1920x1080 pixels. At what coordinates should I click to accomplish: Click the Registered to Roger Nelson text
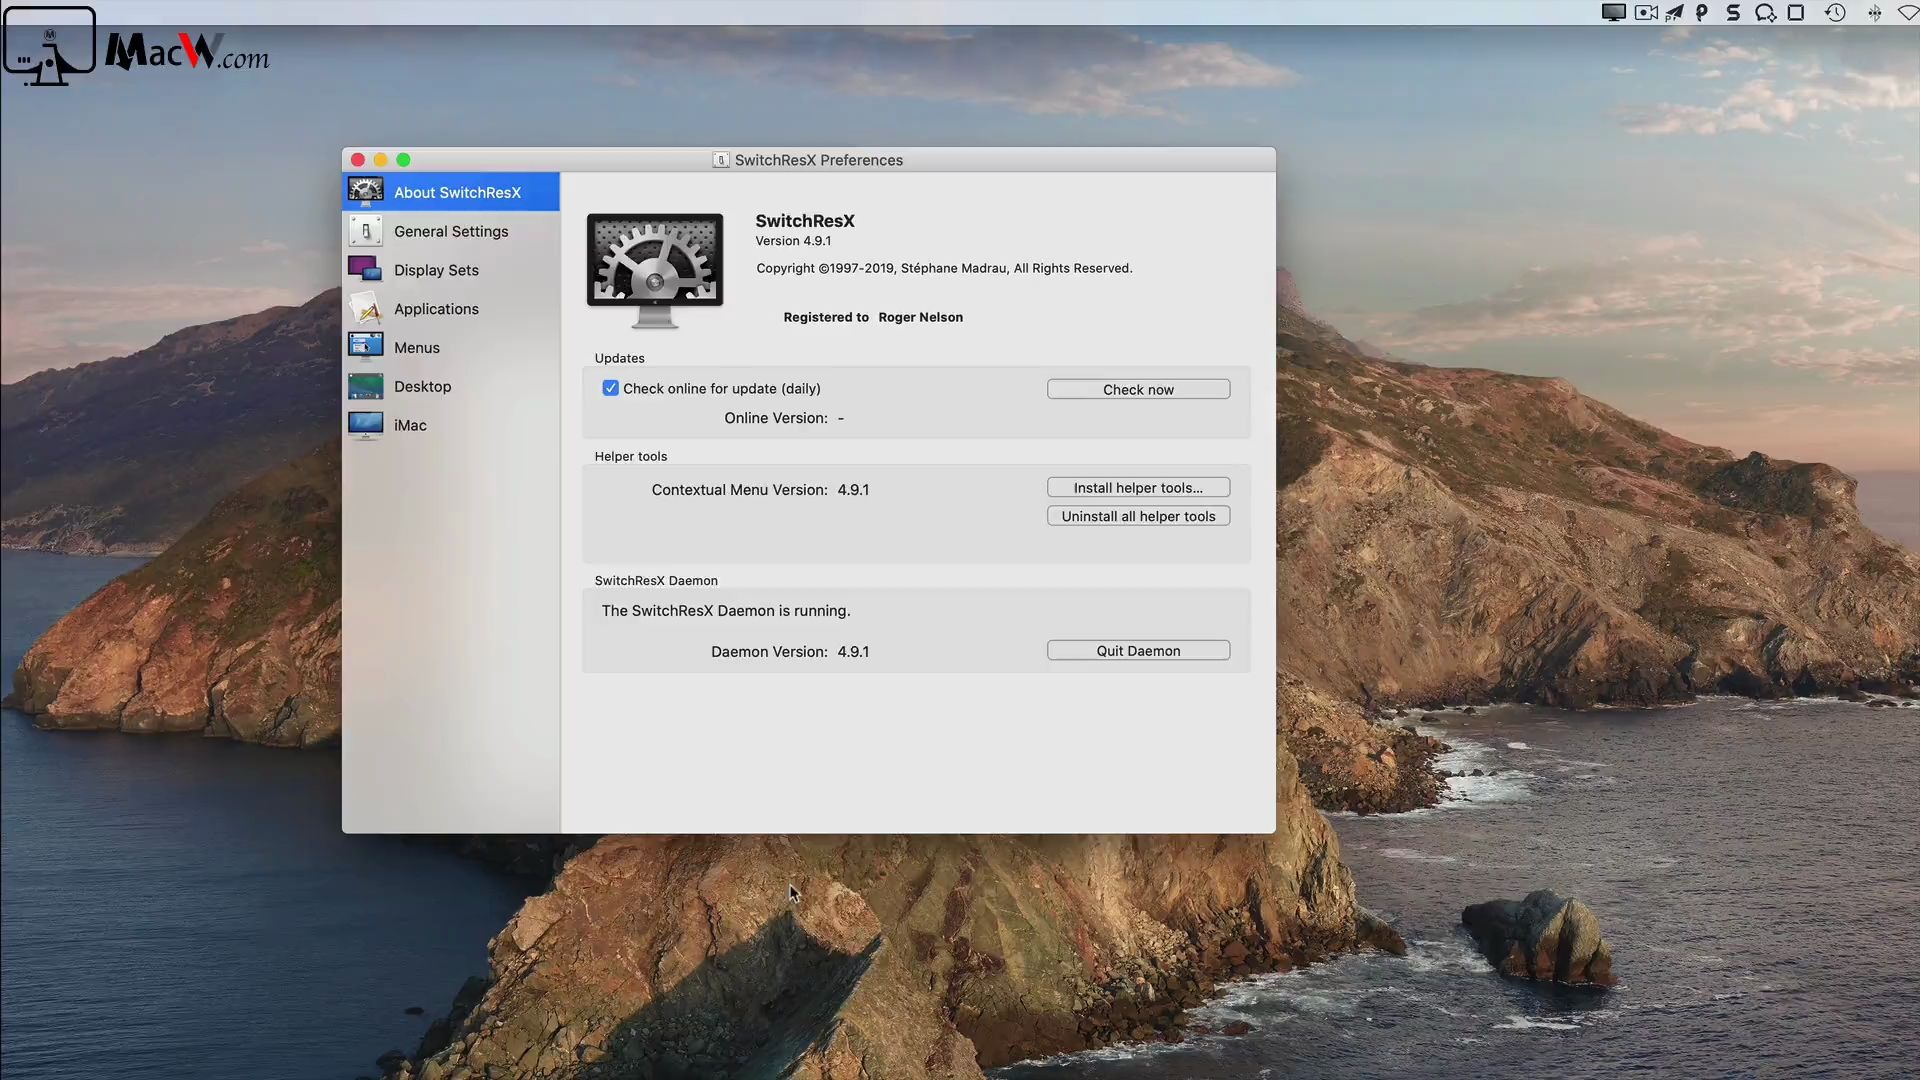pos(872,317)
